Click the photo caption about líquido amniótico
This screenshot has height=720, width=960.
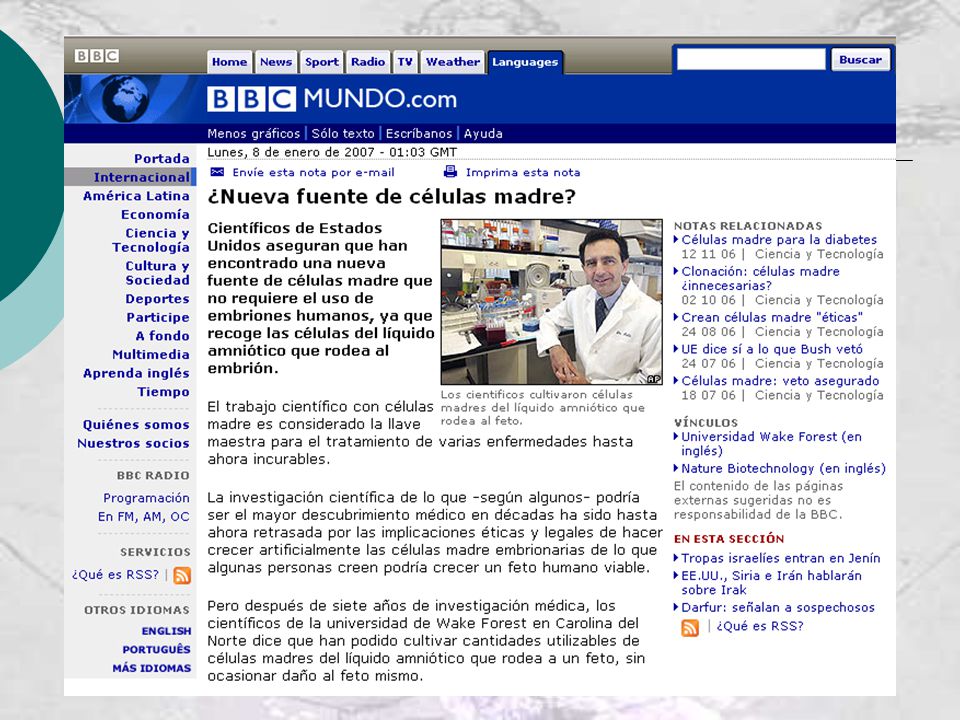tap(542, 408)
